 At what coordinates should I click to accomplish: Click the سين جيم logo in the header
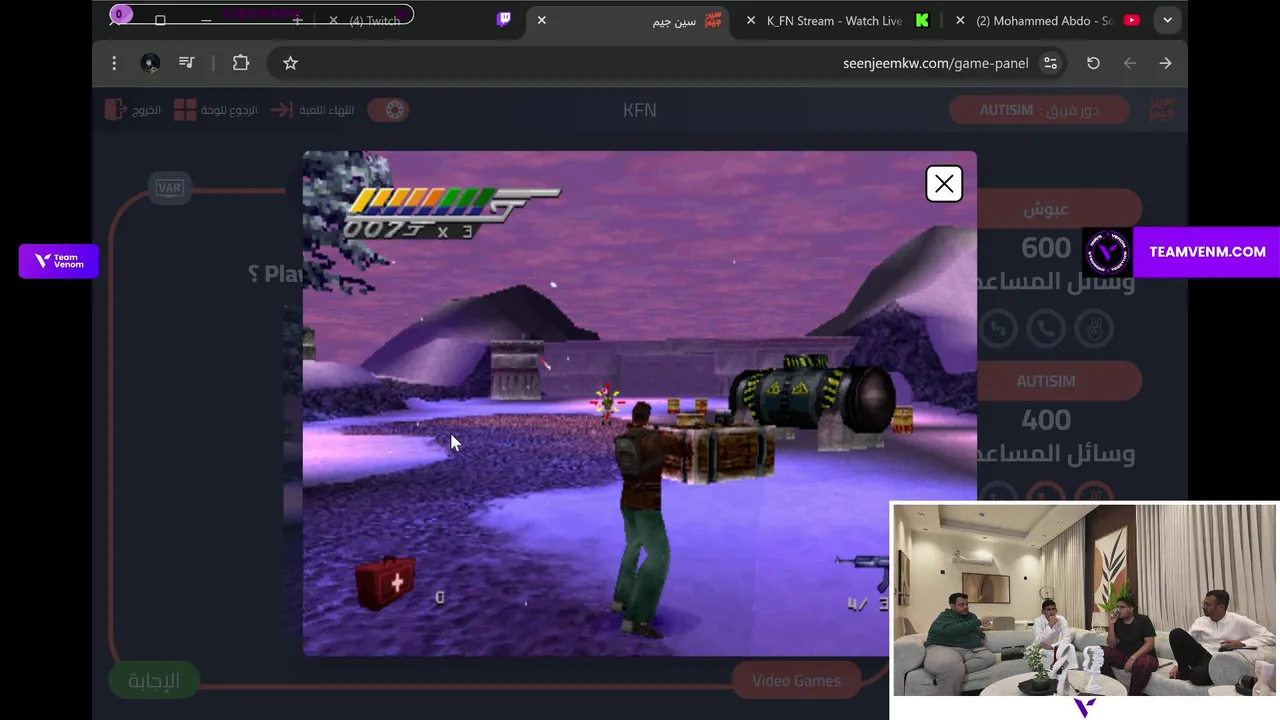(x=1163, y=110)
